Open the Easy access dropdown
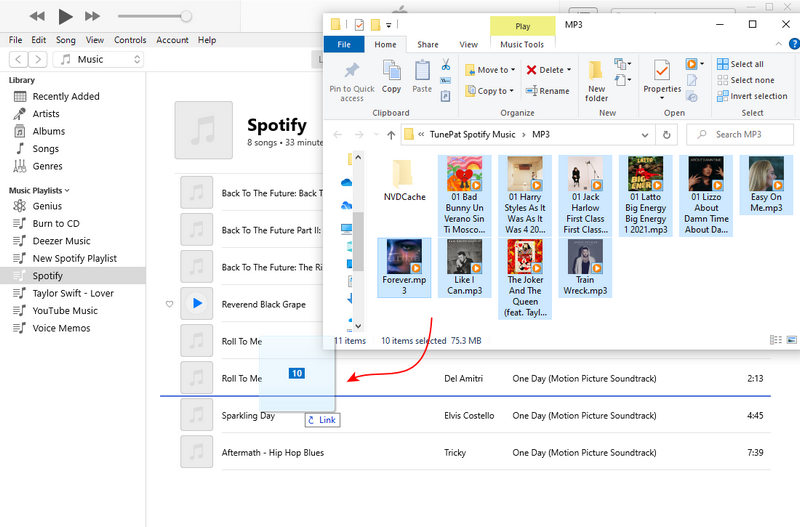The width and height of the screenshot is (800, 527). point(623,80)
